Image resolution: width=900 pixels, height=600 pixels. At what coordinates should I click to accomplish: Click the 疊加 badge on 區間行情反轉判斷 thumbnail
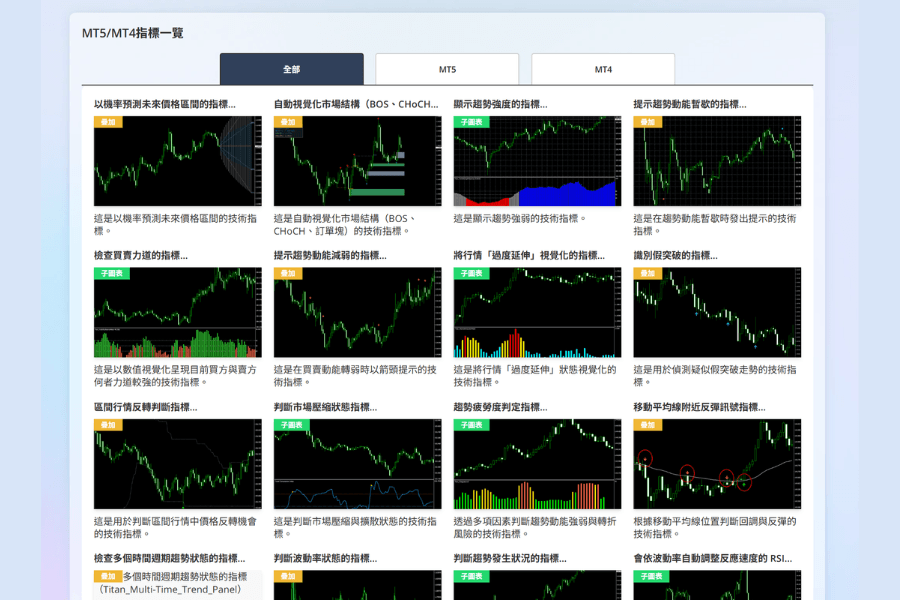(108, 425)
